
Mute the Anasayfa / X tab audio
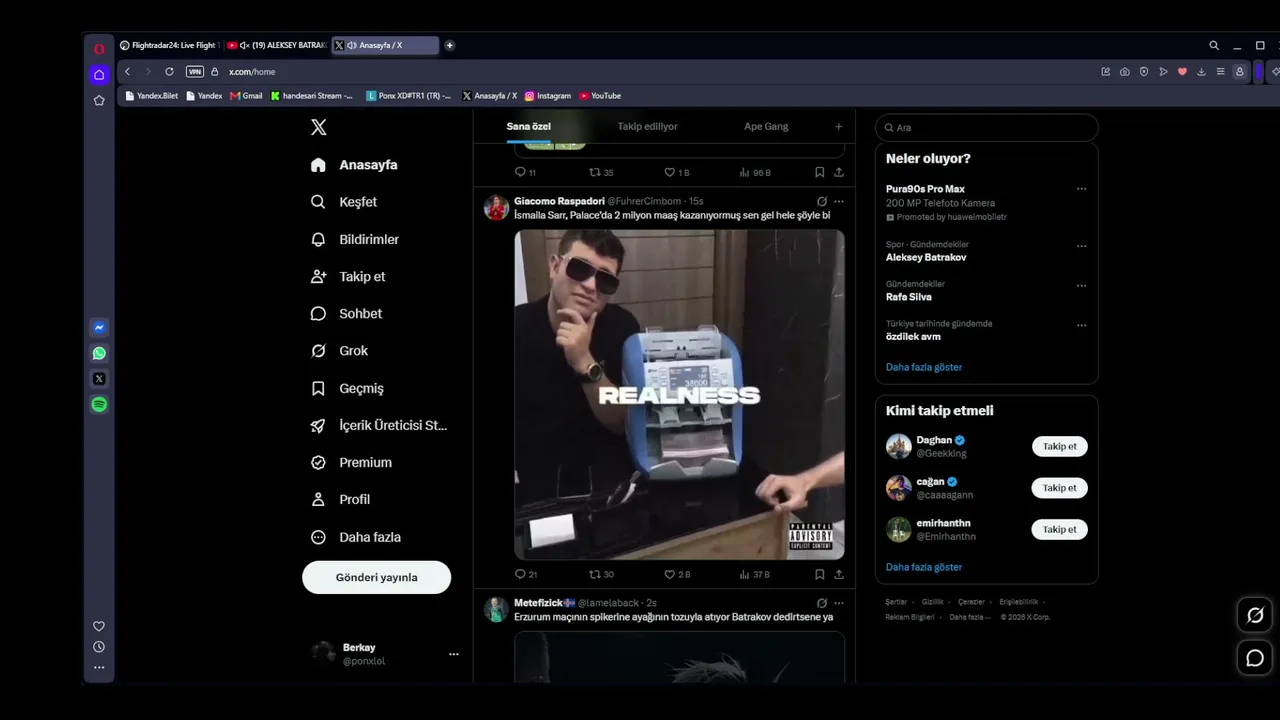(x=351, y=45)
